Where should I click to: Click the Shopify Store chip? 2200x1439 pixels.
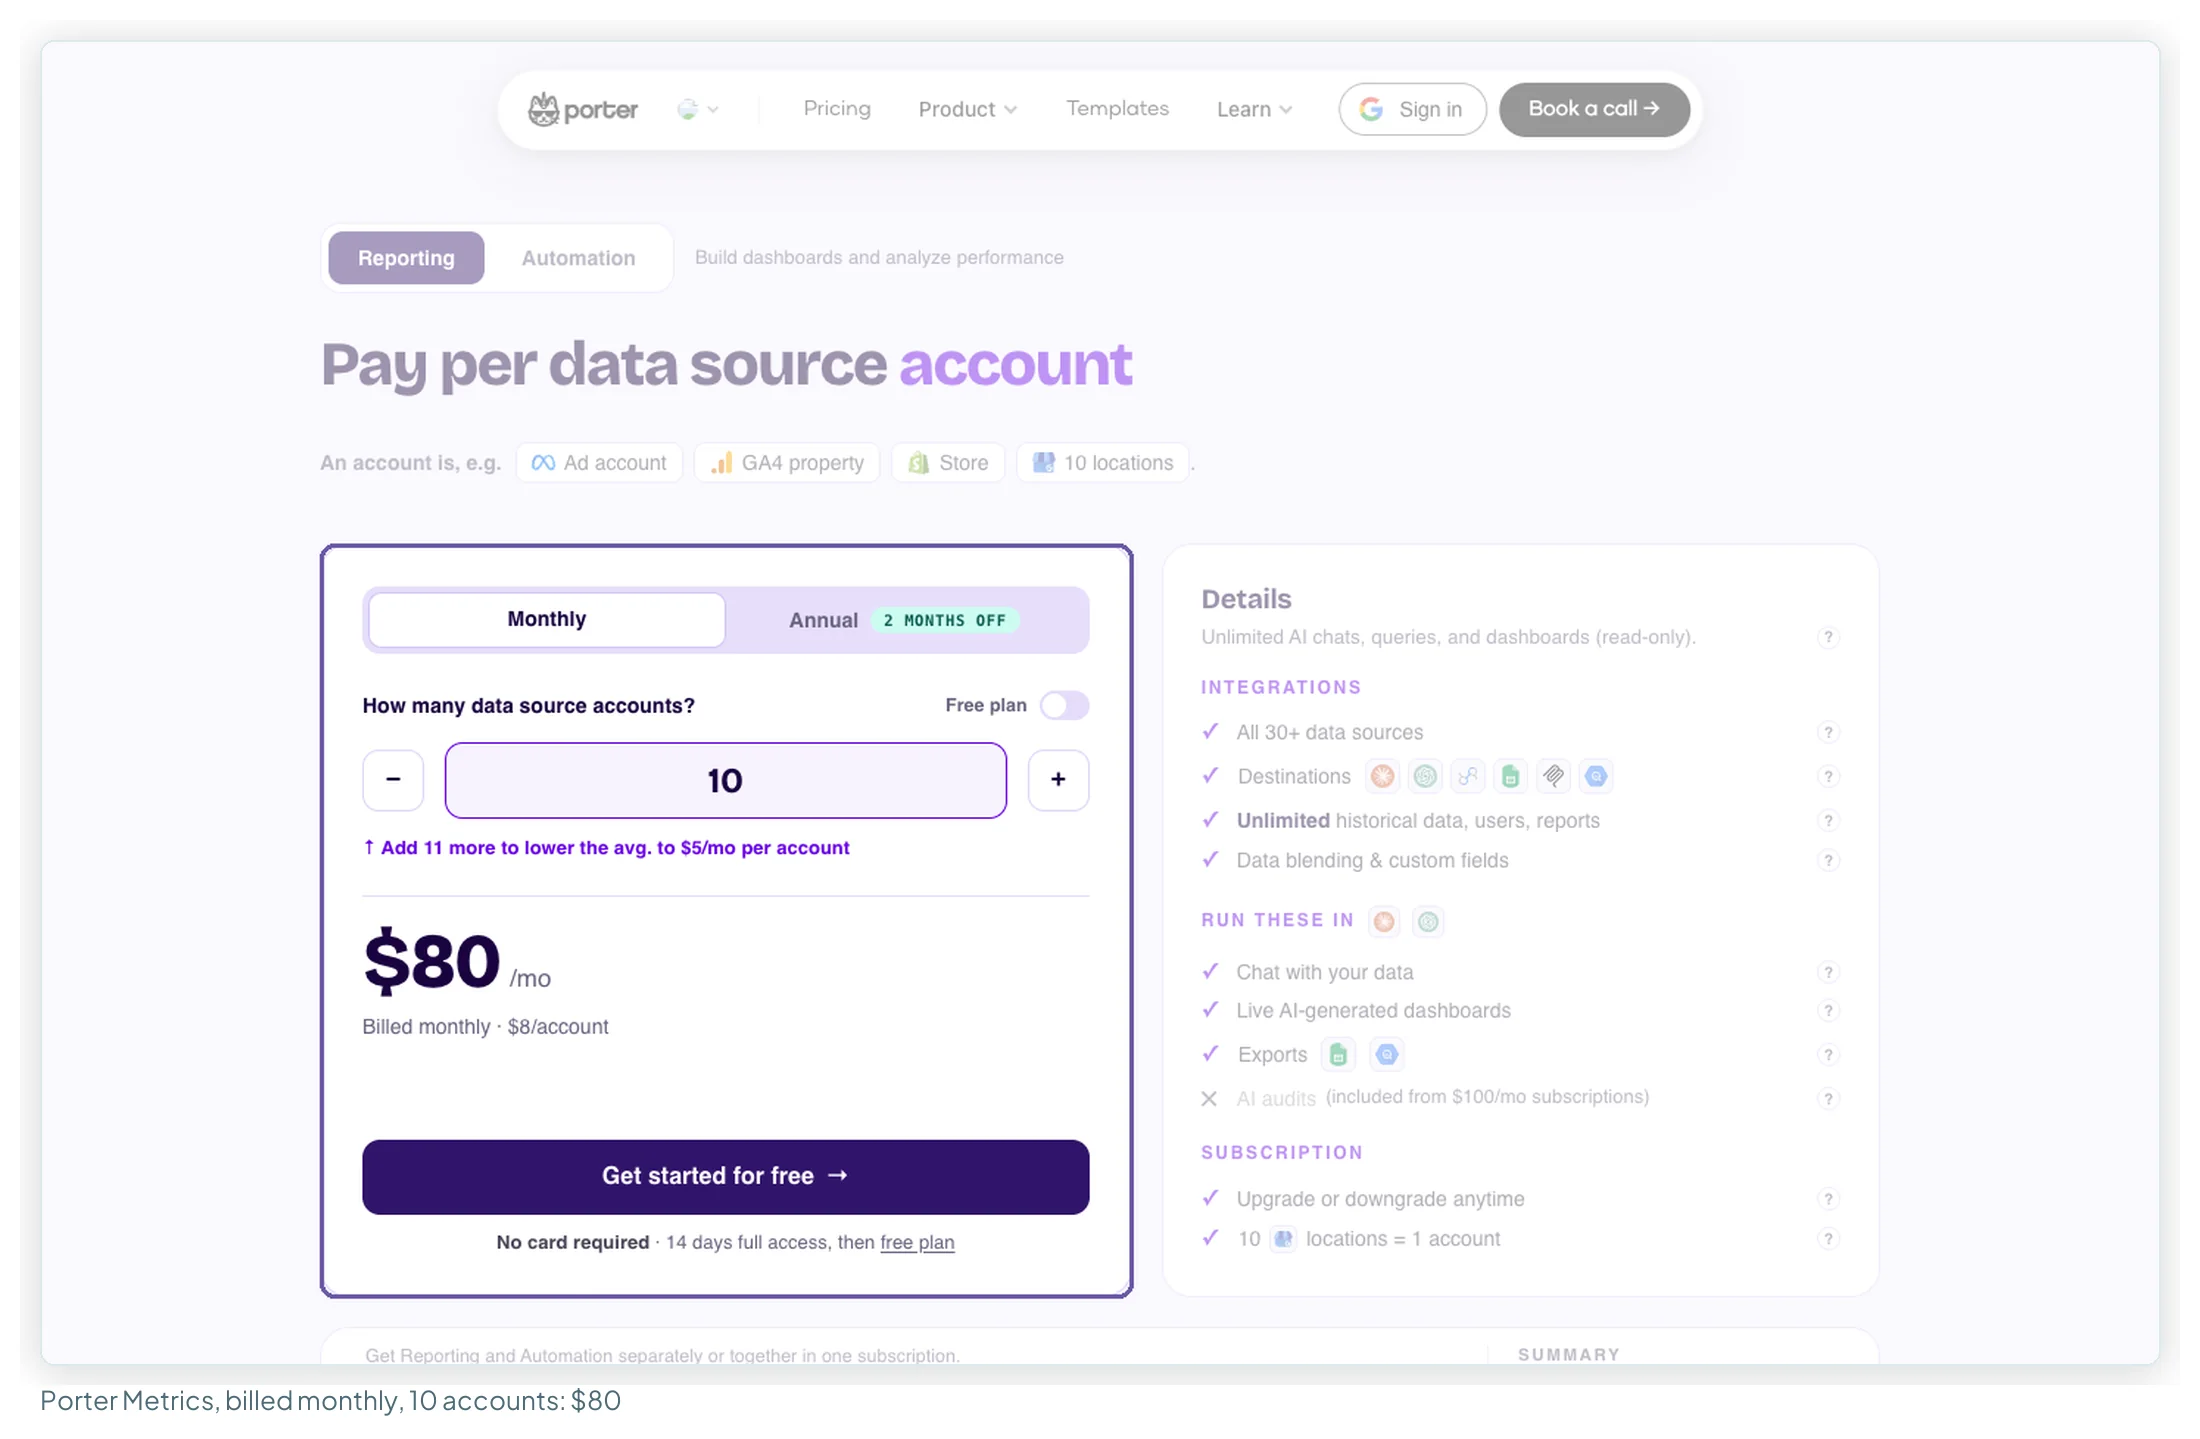tap(948, 463)
